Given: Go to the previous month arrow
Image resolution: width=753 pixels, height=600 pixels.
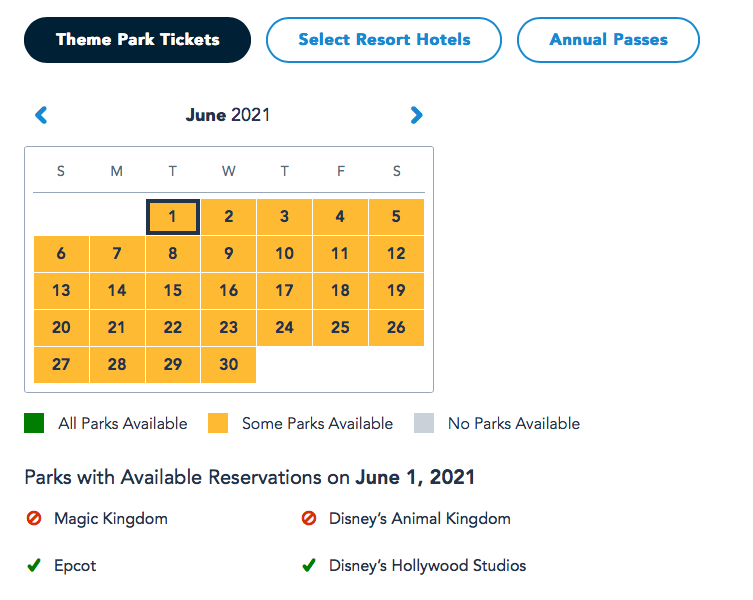Looking at the screenshot, I should coord(41,115).
